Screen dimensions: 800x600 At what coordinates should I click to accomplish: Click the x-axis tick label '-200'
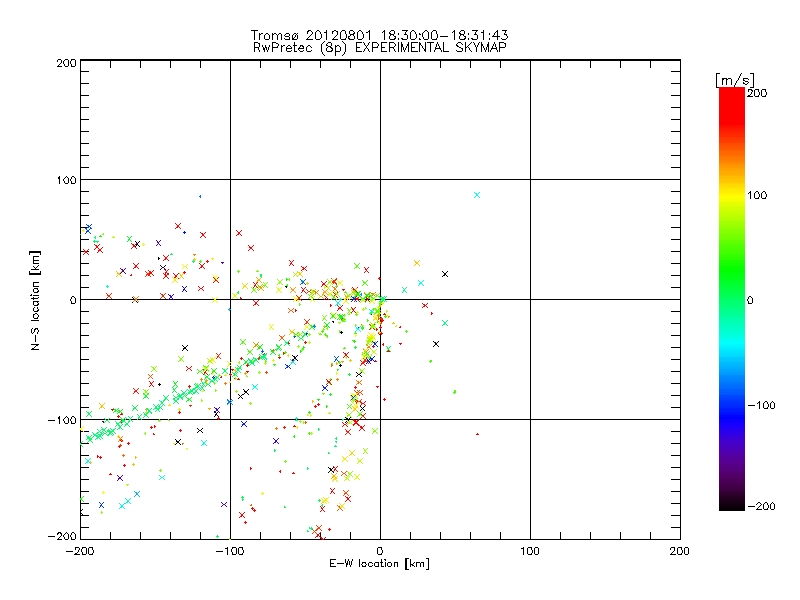click(80, 551)
